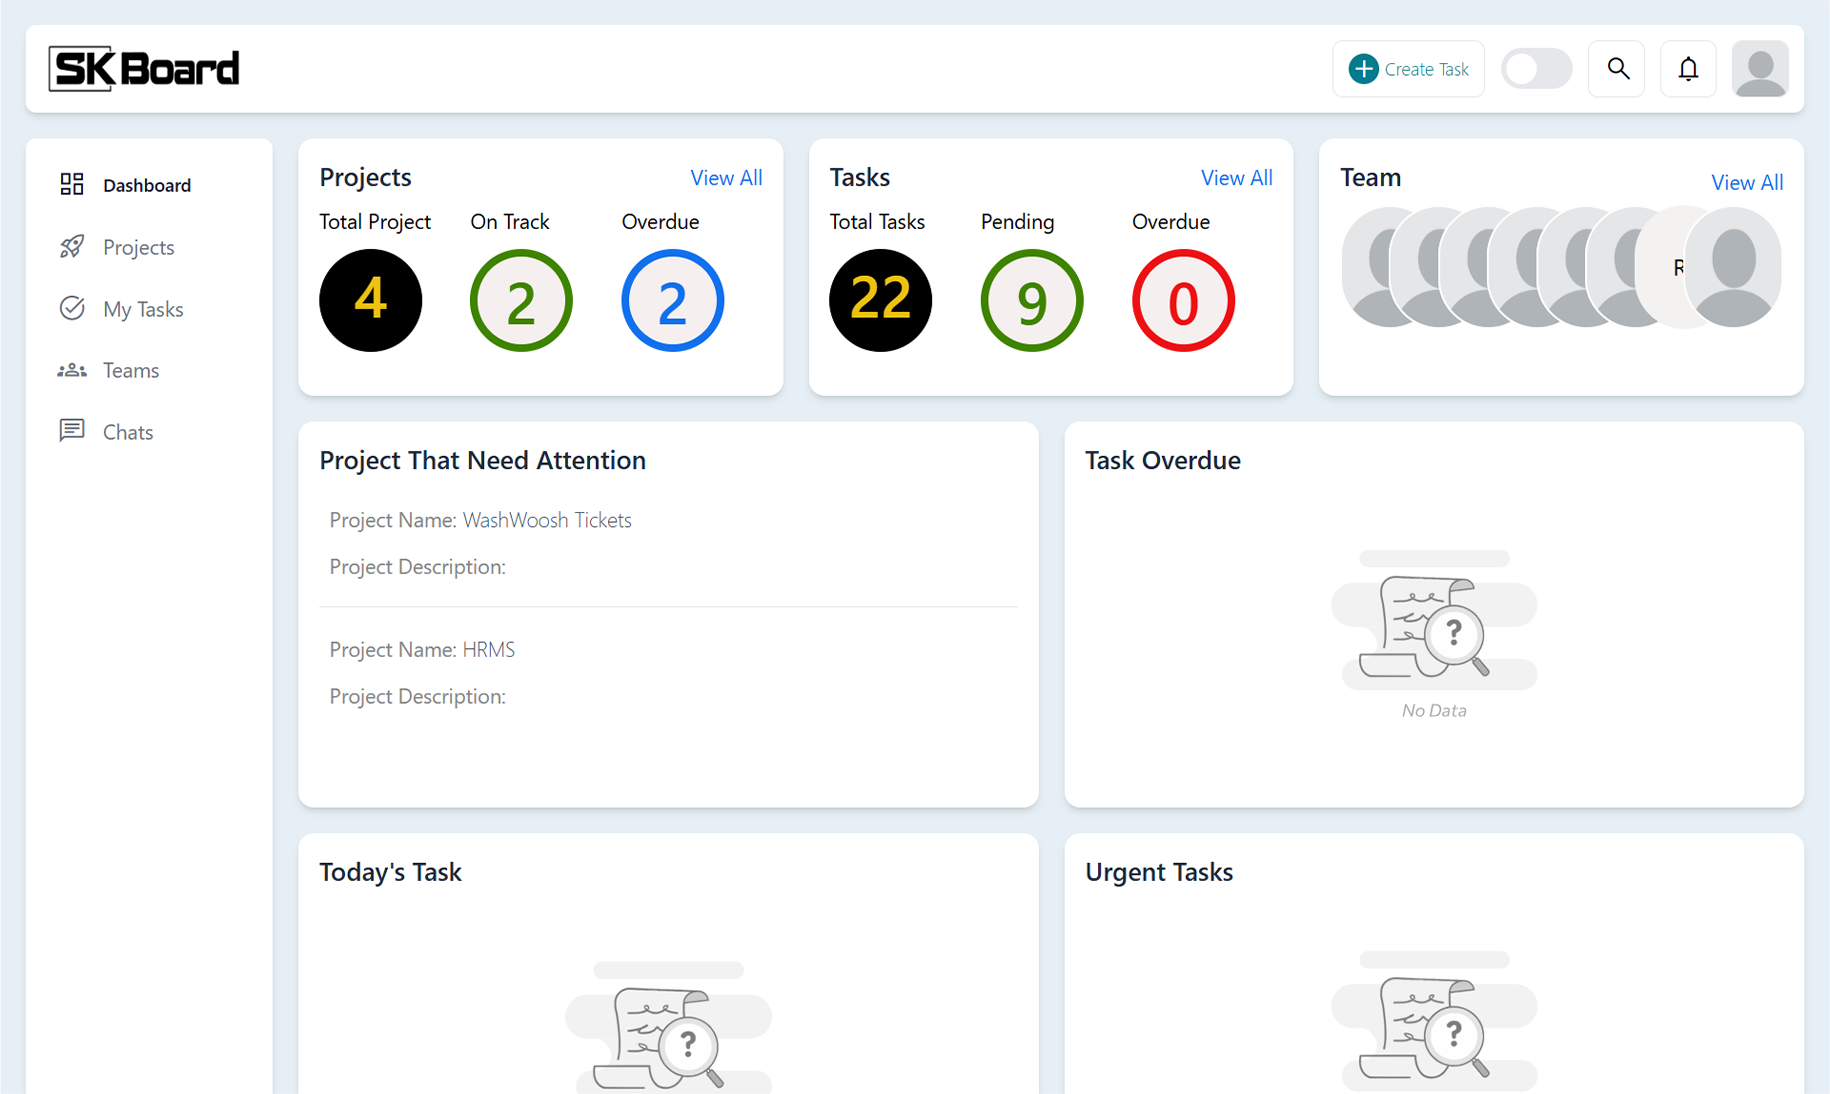This screenshot has width=1830, height=1094.
Task: Open the user profile avatar
Action: pos(1759,69)
